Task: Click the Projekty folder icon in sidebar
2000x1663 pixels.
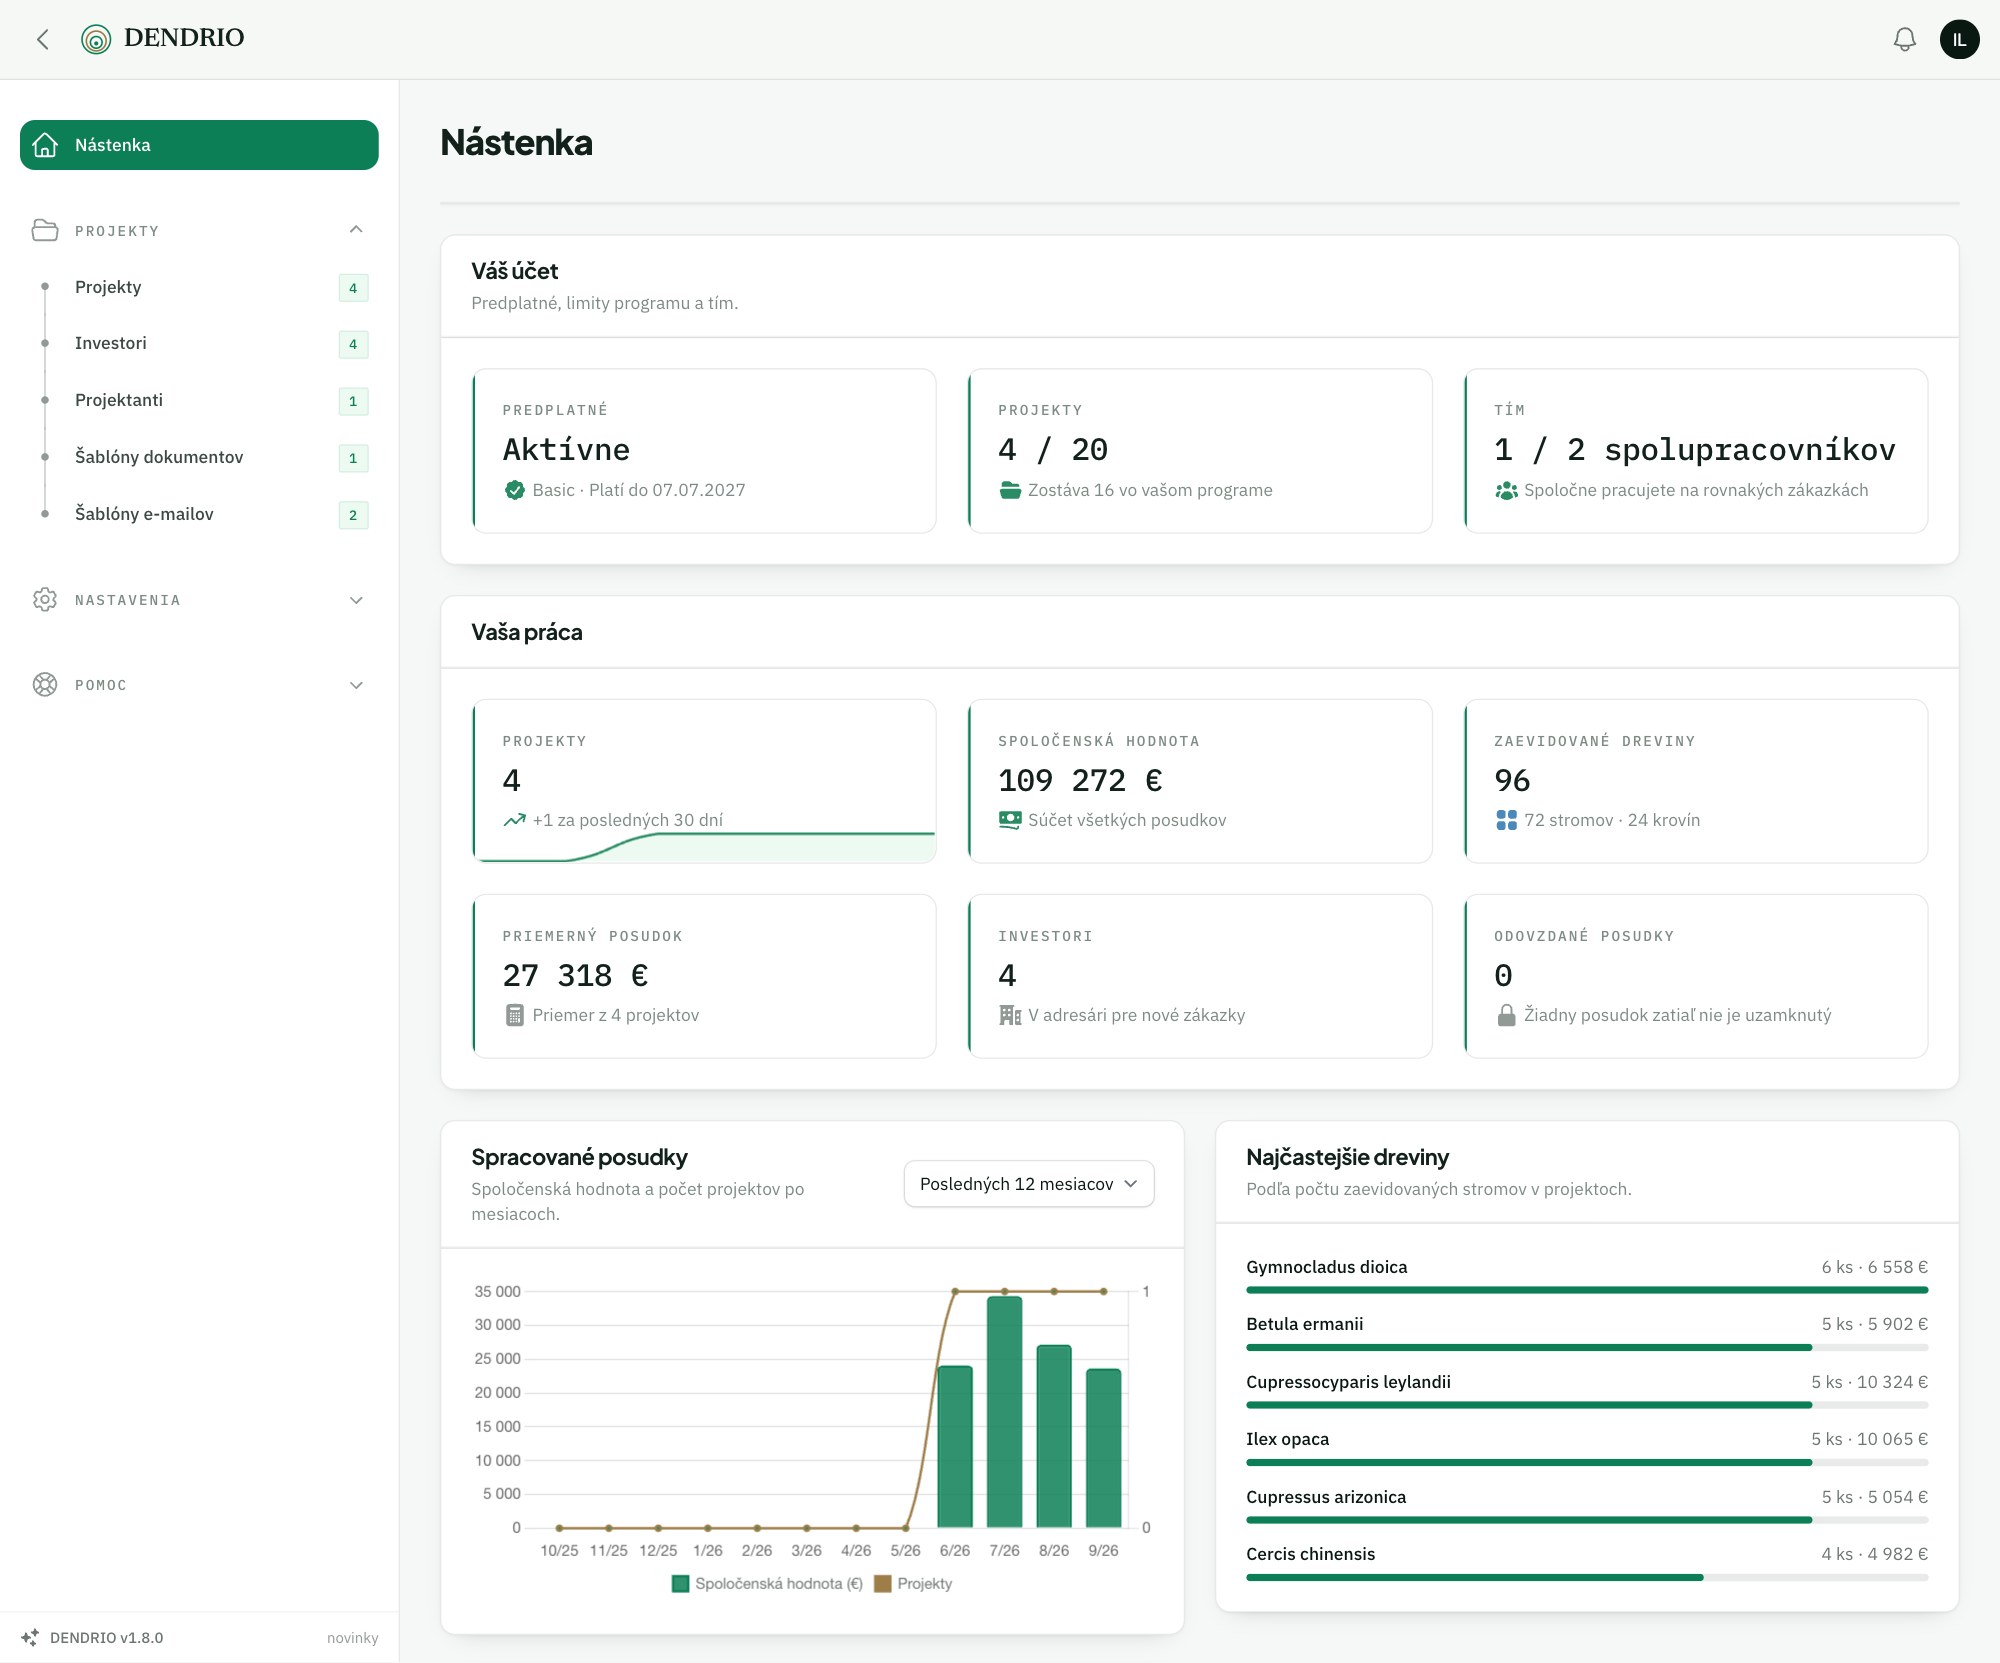Action: point(45,230)
